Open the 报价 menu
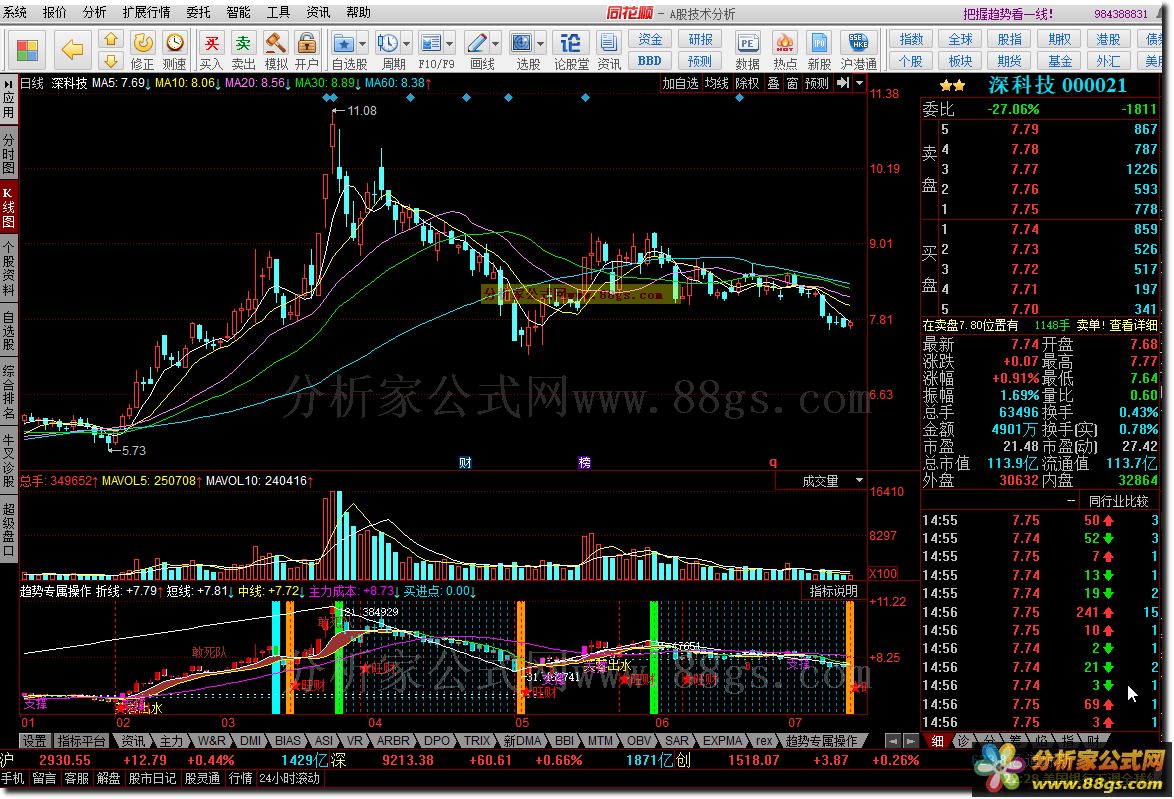The width and height of the screenshot is (1174, 799). tap(55, 12)
